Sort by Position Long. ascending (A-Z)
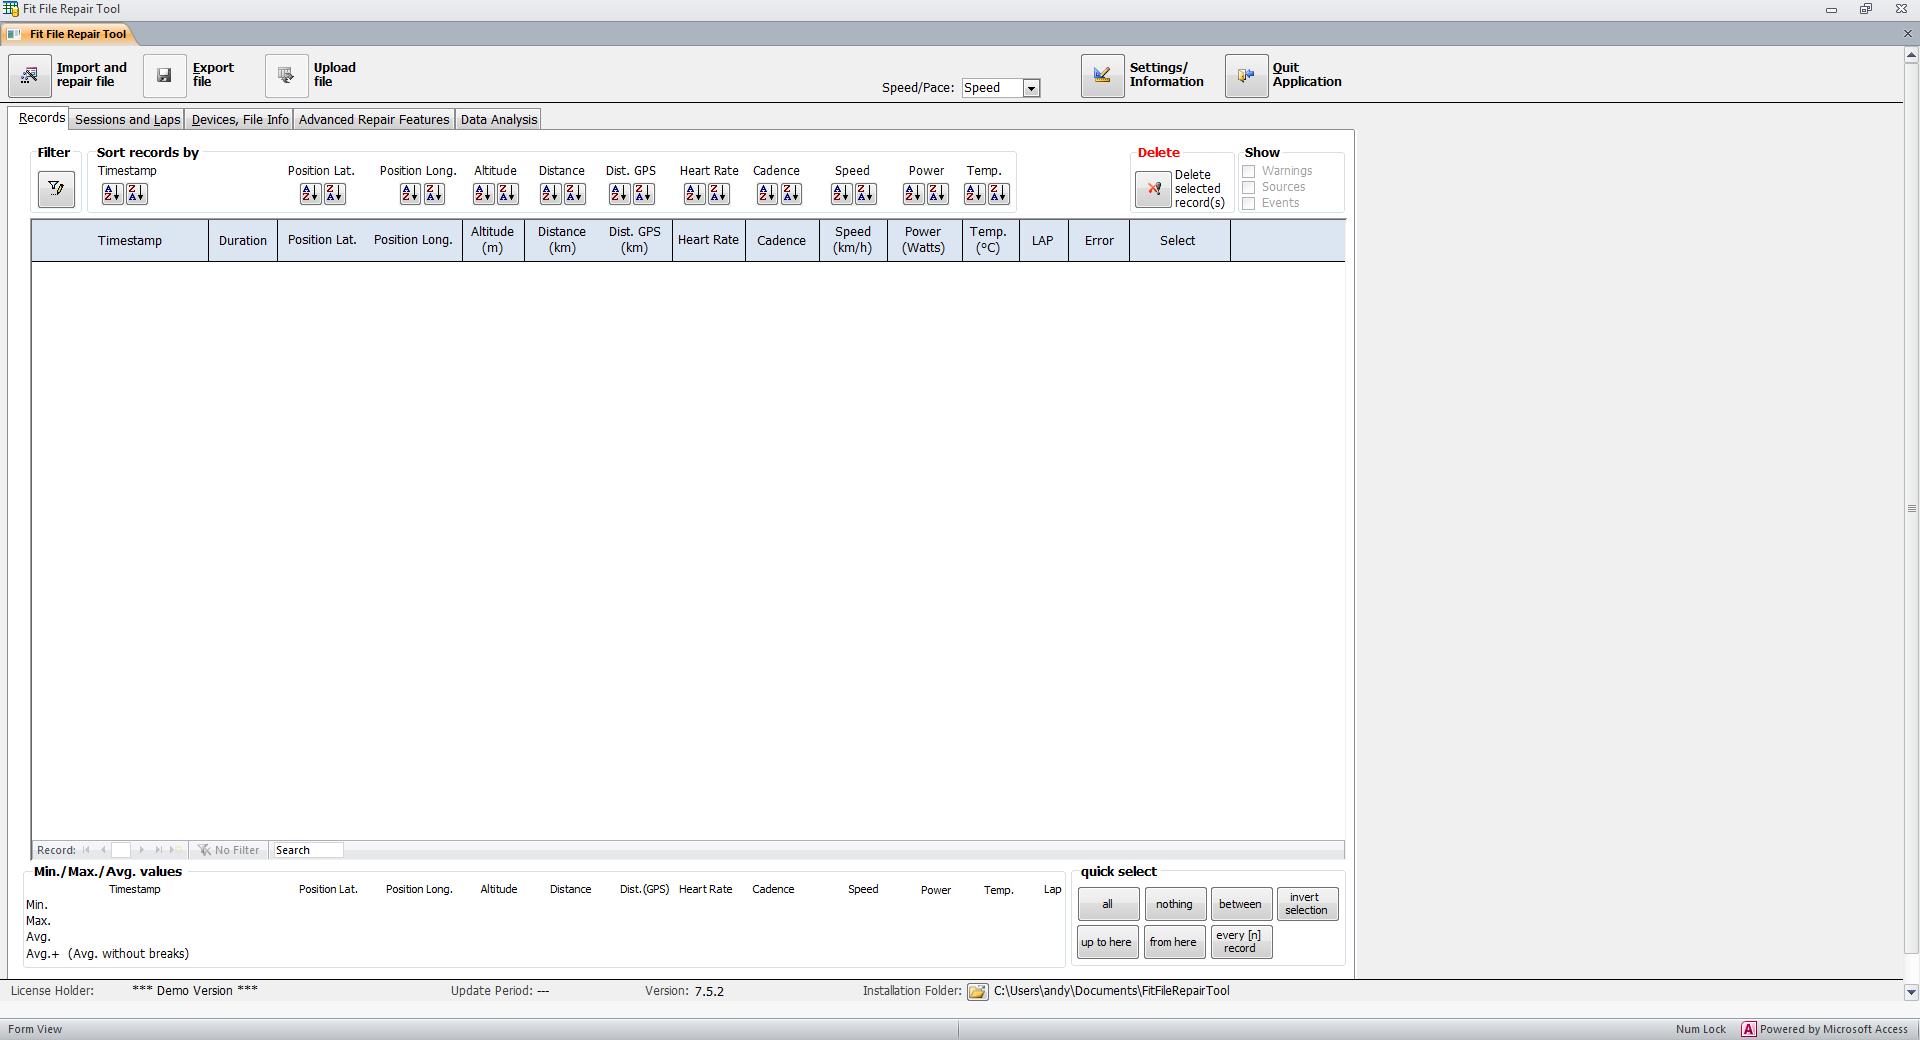Screen dimensions: 1920x1040 pos(410,193)
